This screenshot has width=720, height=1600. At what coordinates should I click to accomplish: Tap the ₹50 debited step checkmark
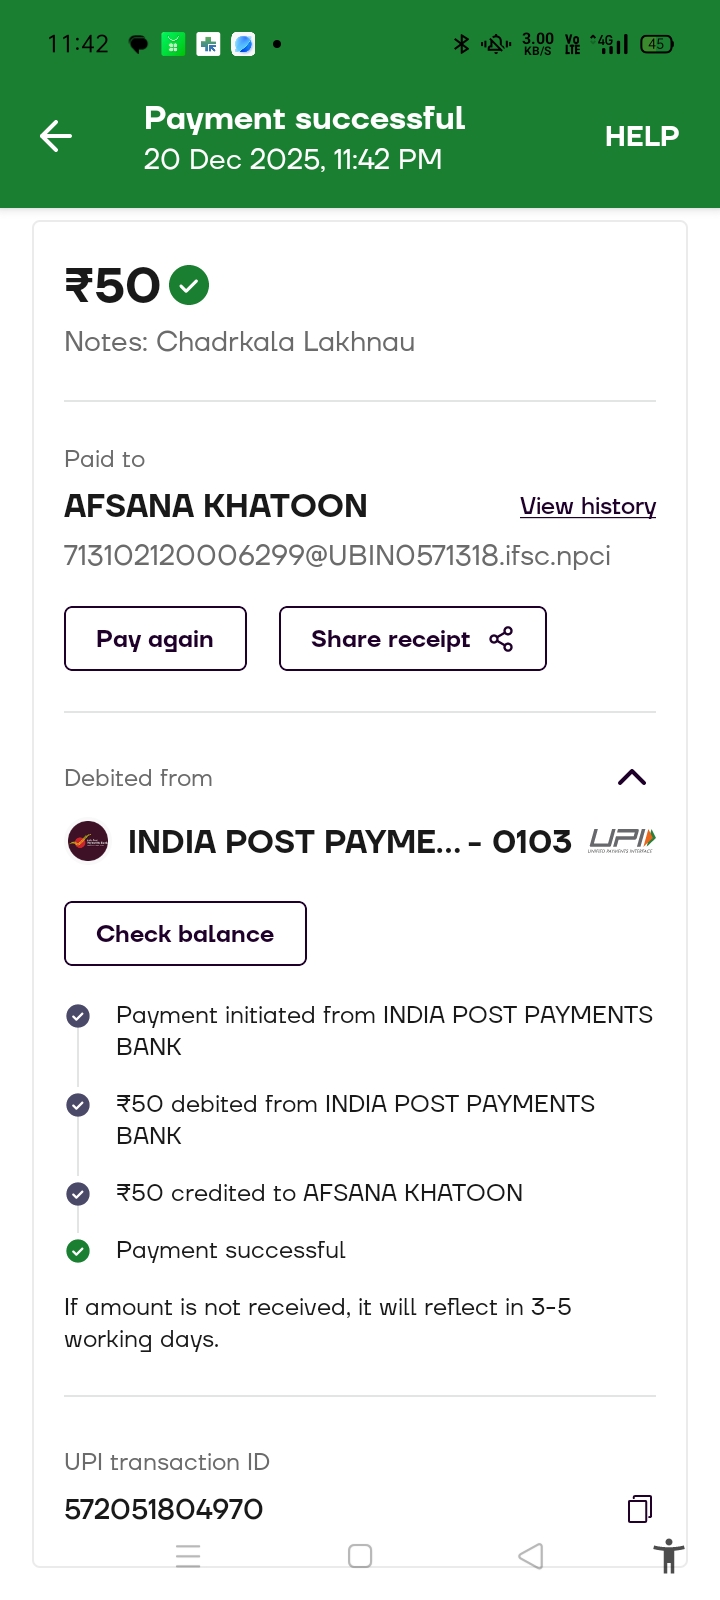coord(78,1105)
